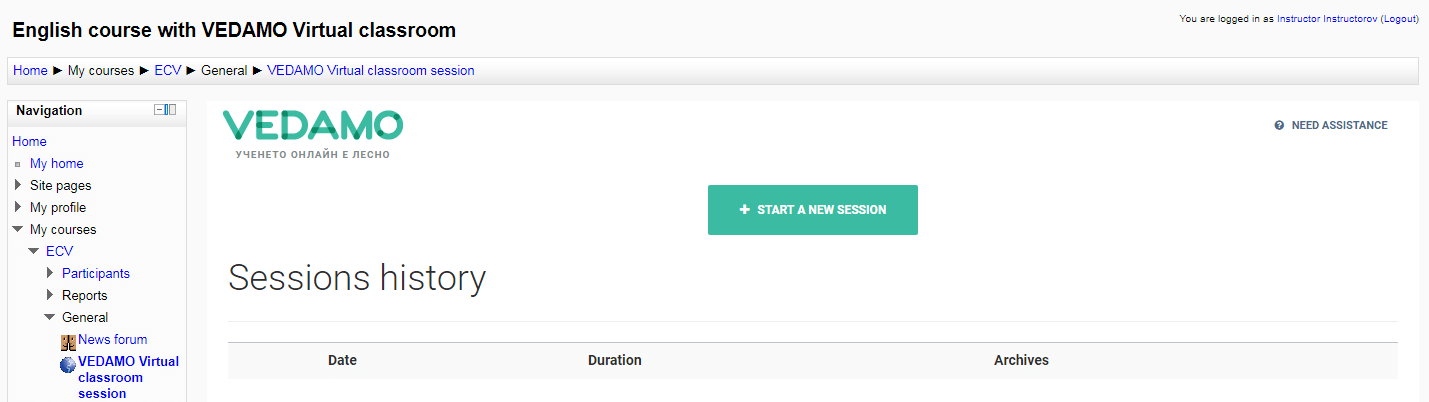Image resolution: width=1429 pixels, height=402 pixels.
Task: Click the plus icon on Start a New Session
Action: 744,210
